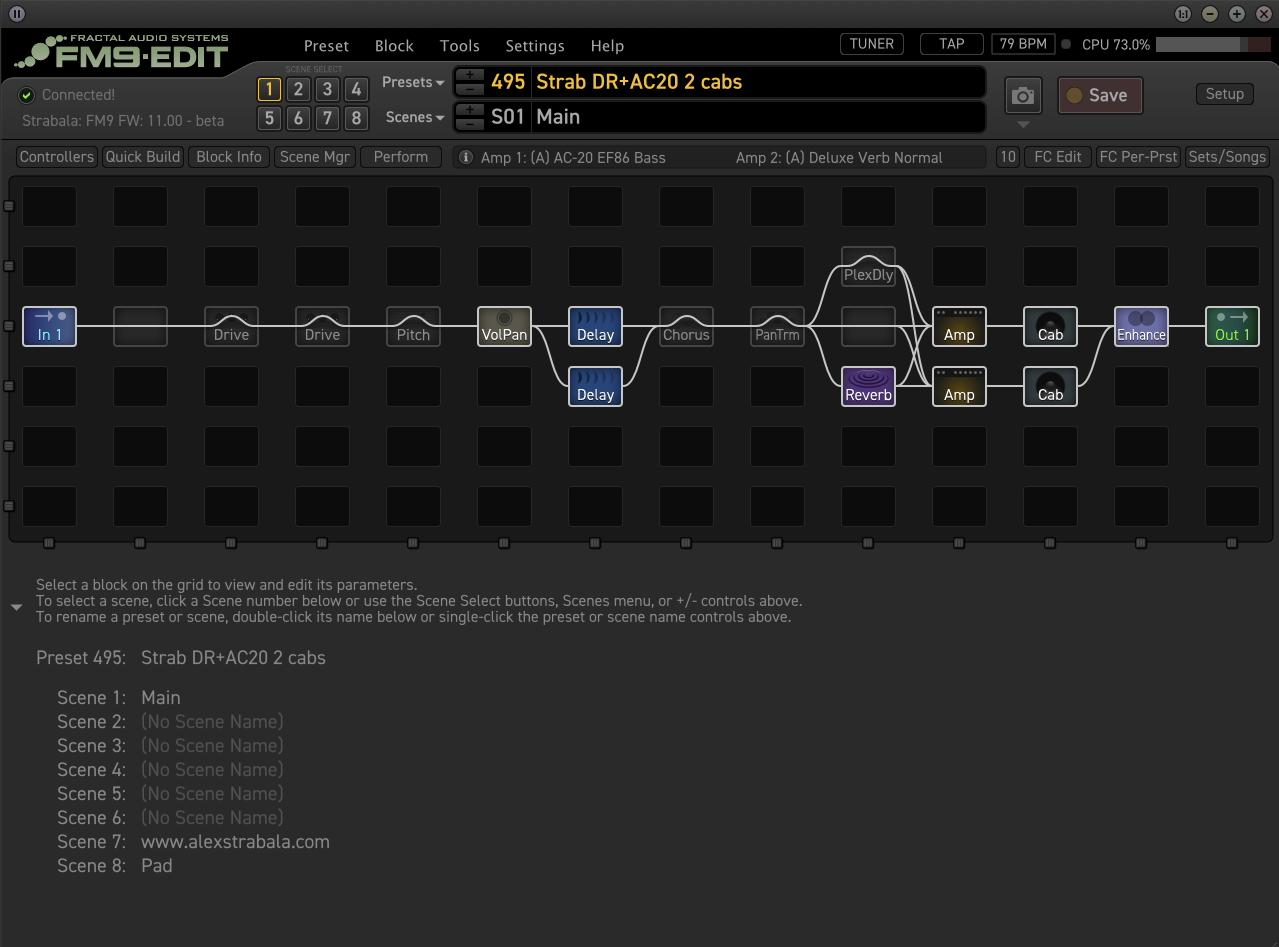
Task: Switch to scene 8 button
Action: pyautogui.click(x=356, y=119)
